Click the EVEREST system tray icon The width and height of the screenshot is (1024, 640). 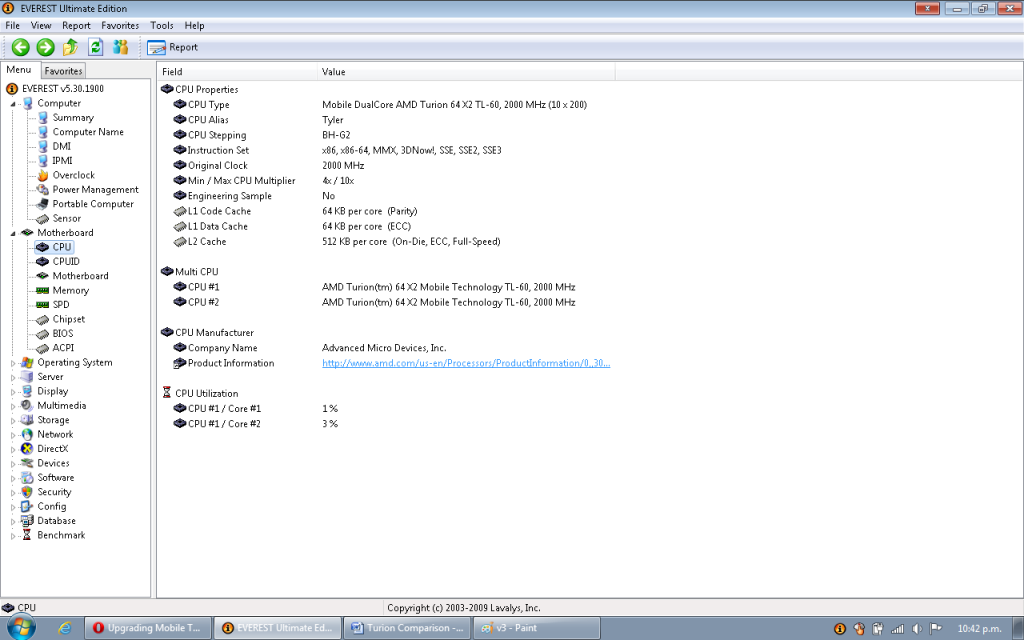pyautogui.click(x=840, y=629)
